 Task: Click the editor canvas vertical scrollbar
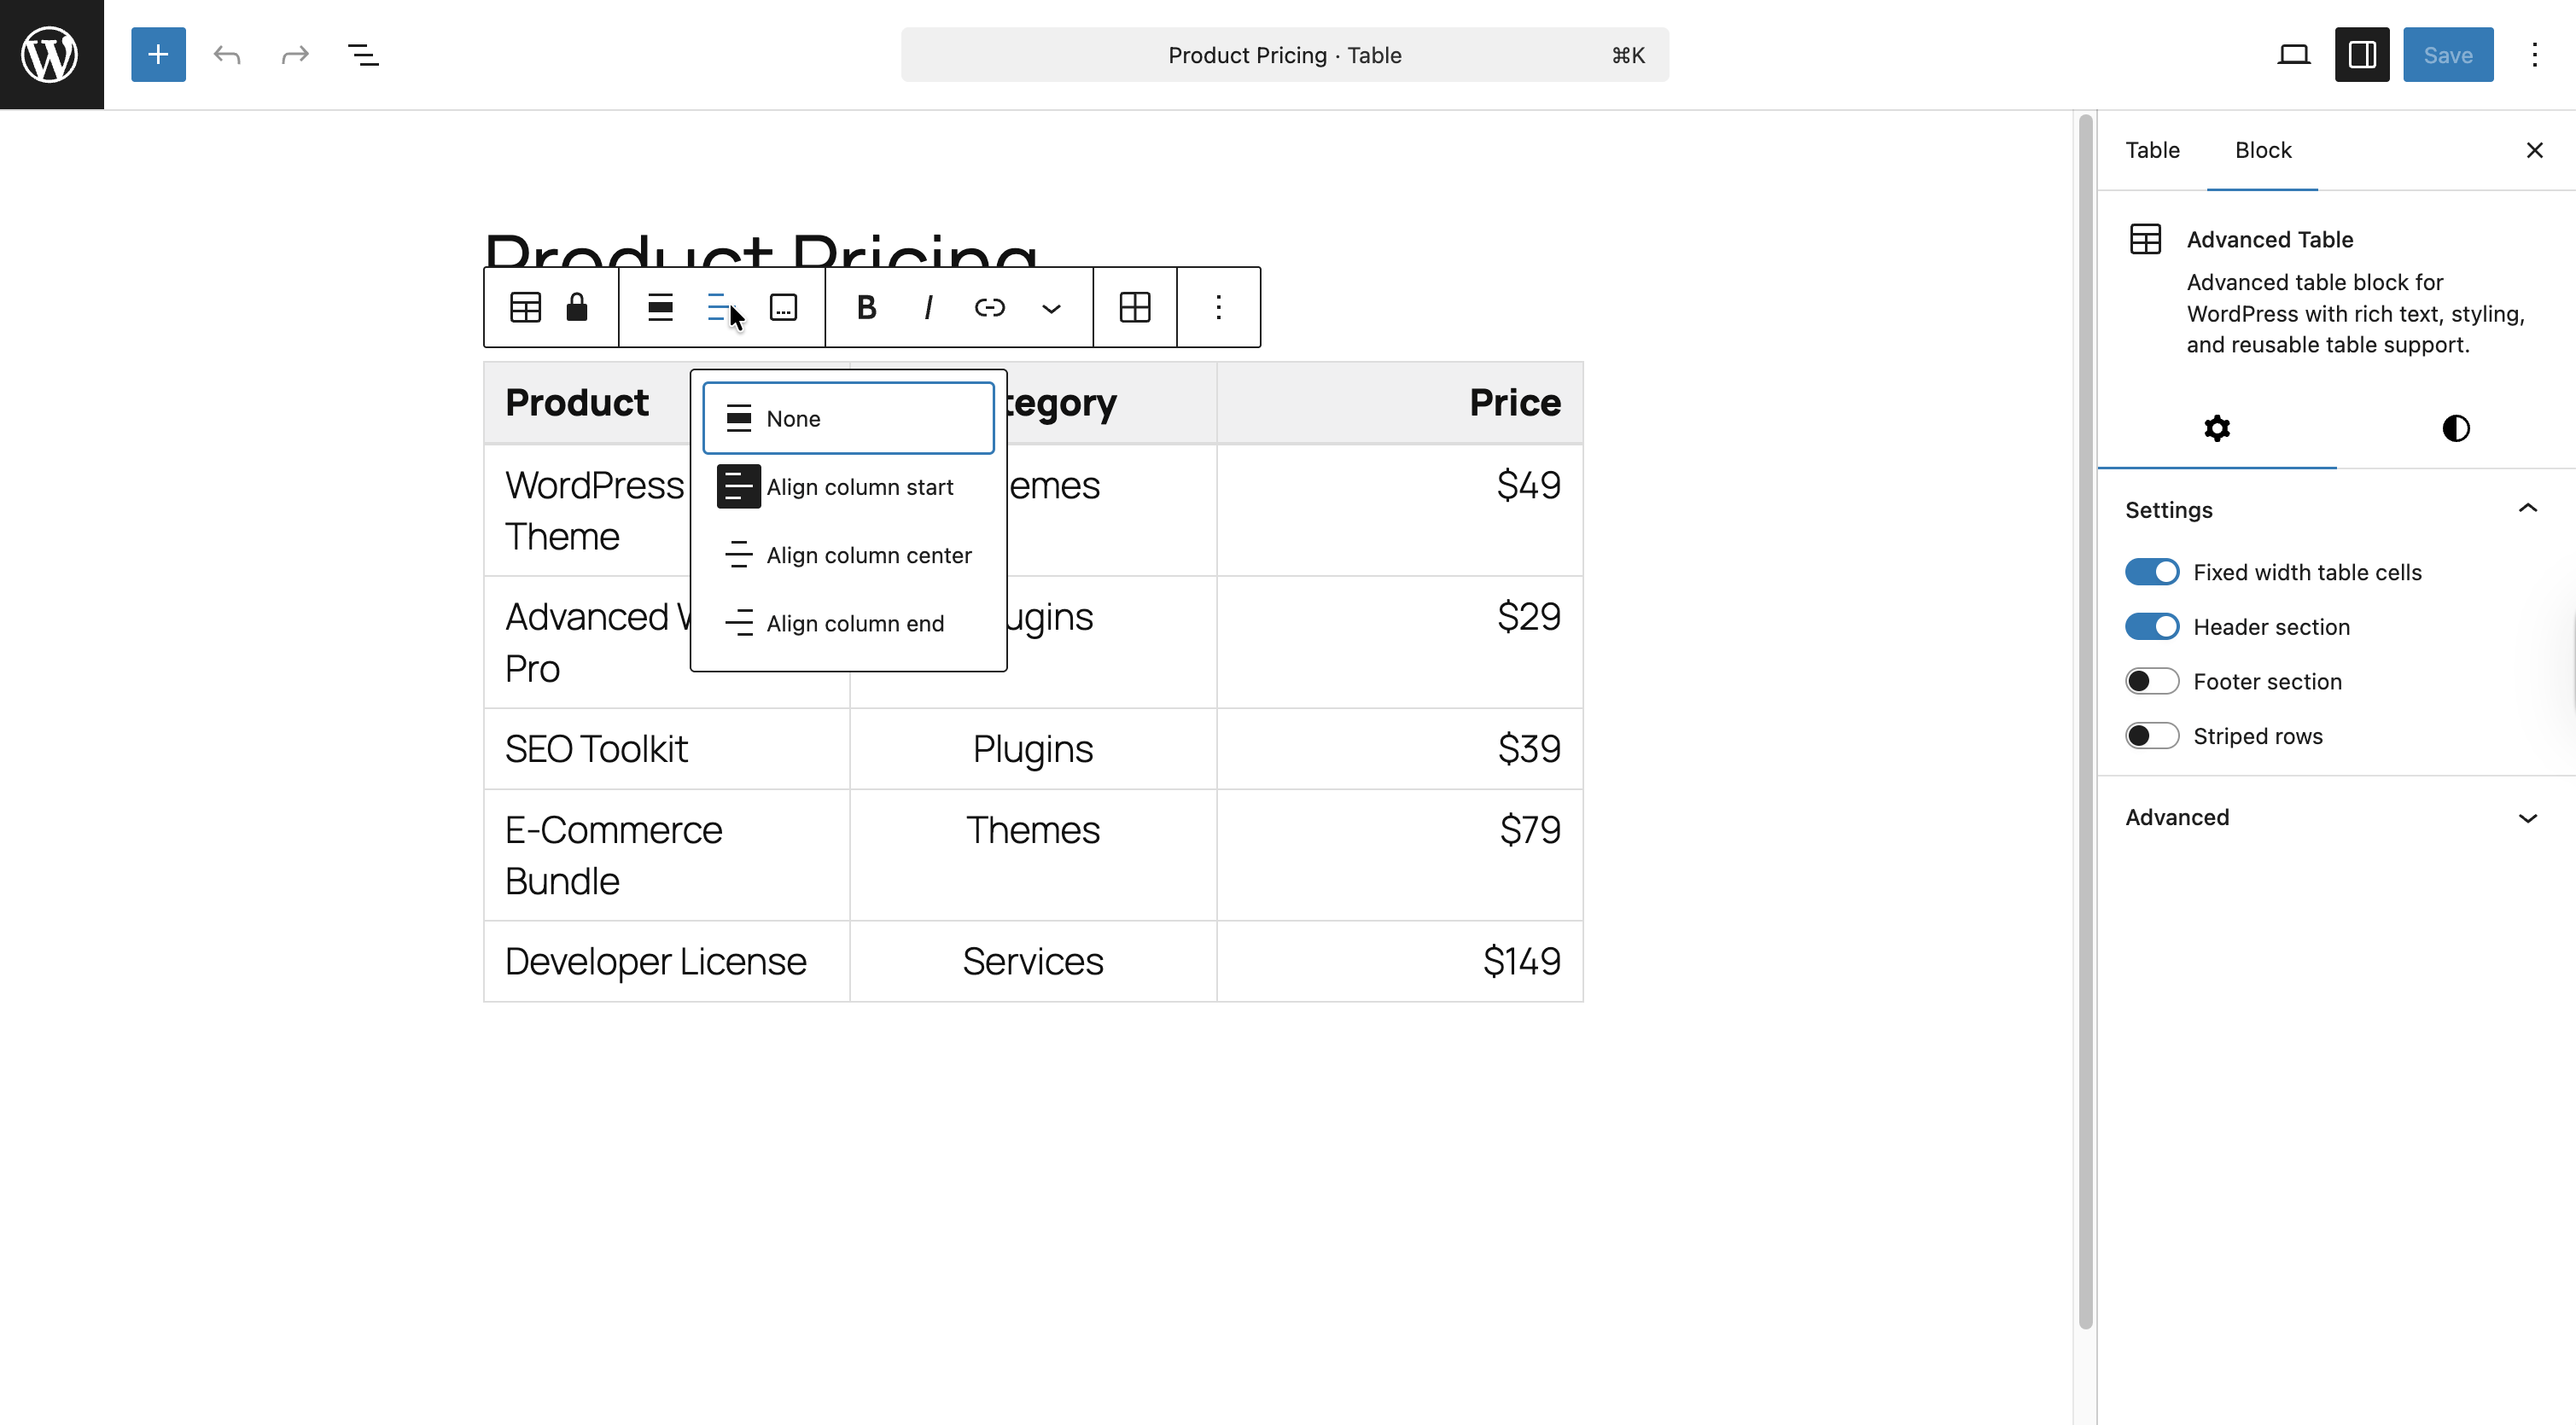2085,722
